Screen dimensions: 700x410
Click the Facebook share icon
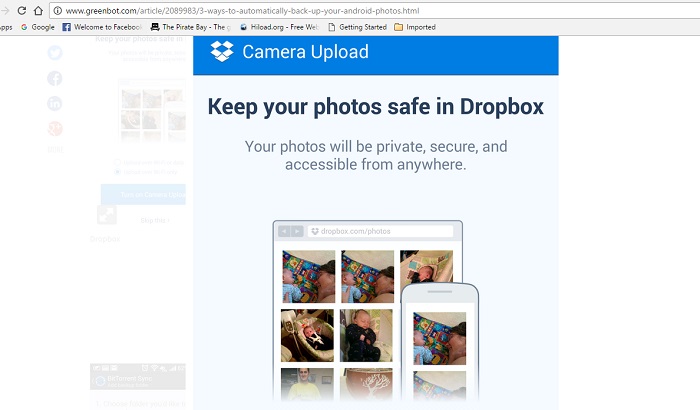pyautogui.click(x=54, y=78)
